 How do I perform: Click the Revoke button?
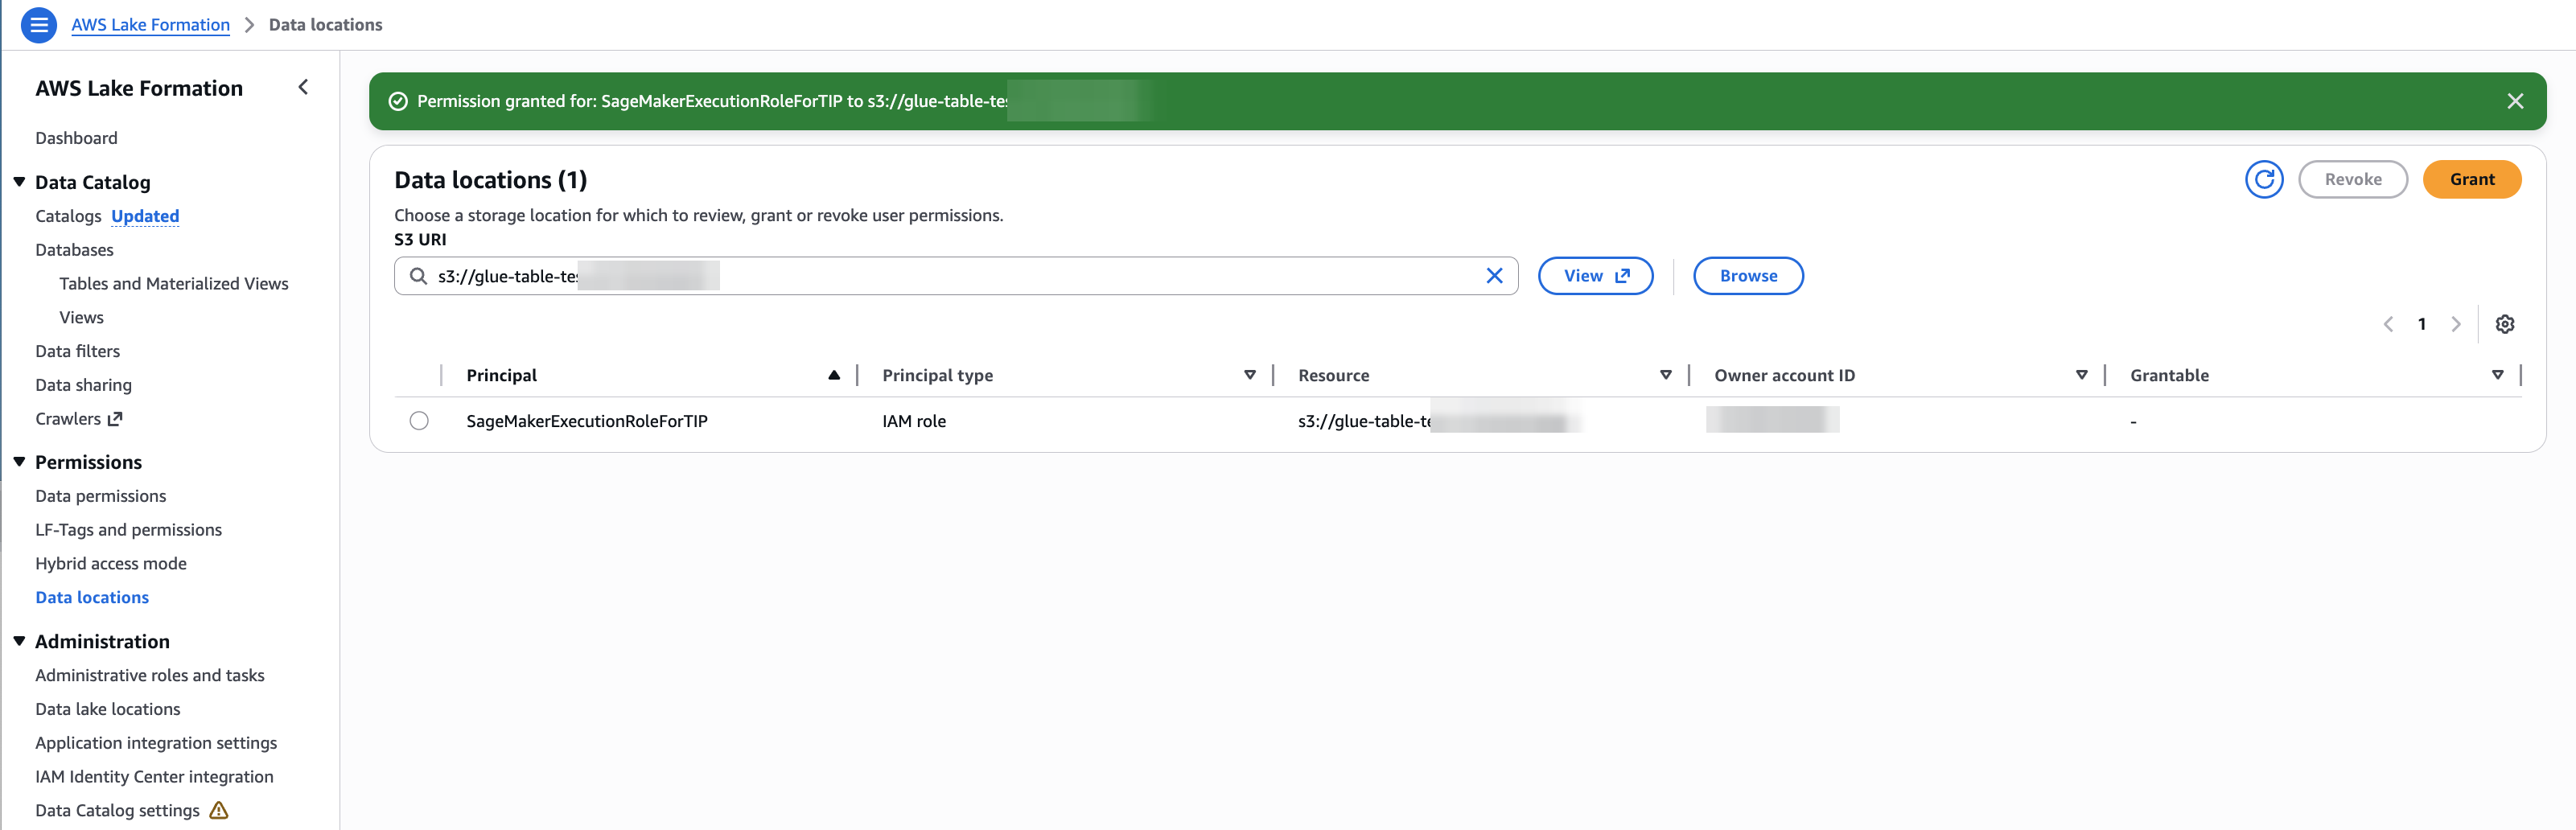click(x=2352, y=180)
